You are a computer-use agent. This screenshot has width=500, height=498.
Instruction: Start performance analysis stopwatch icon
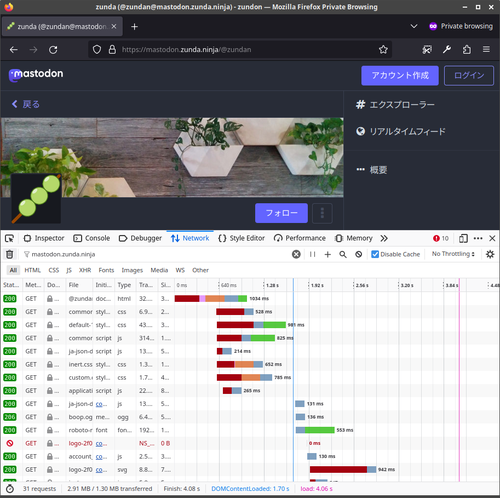(10, 489)
